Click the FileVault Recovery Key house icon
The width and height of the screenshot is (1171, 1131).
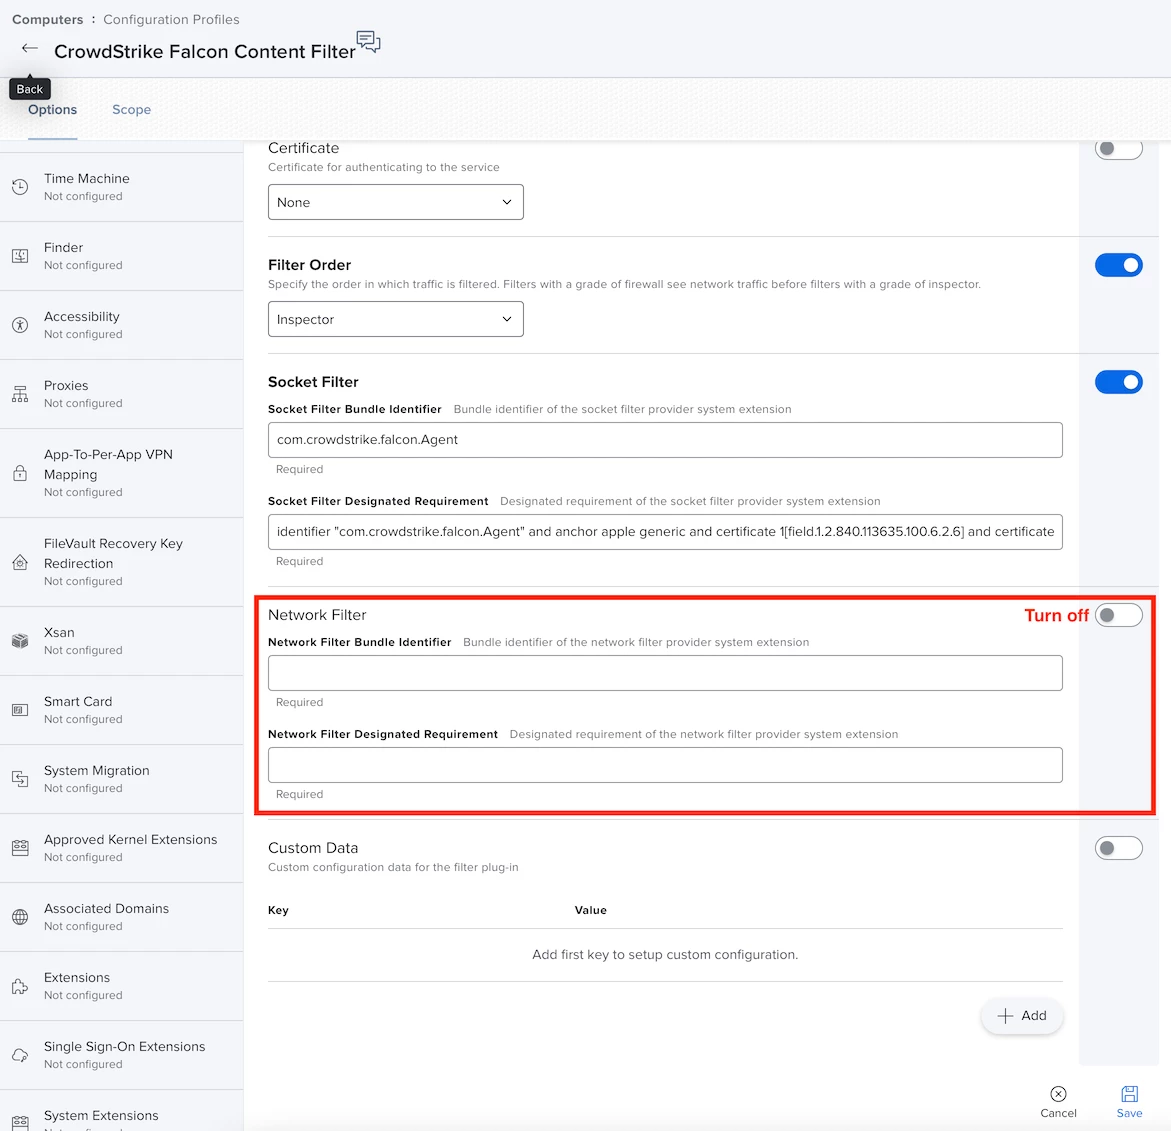[20, 562]
